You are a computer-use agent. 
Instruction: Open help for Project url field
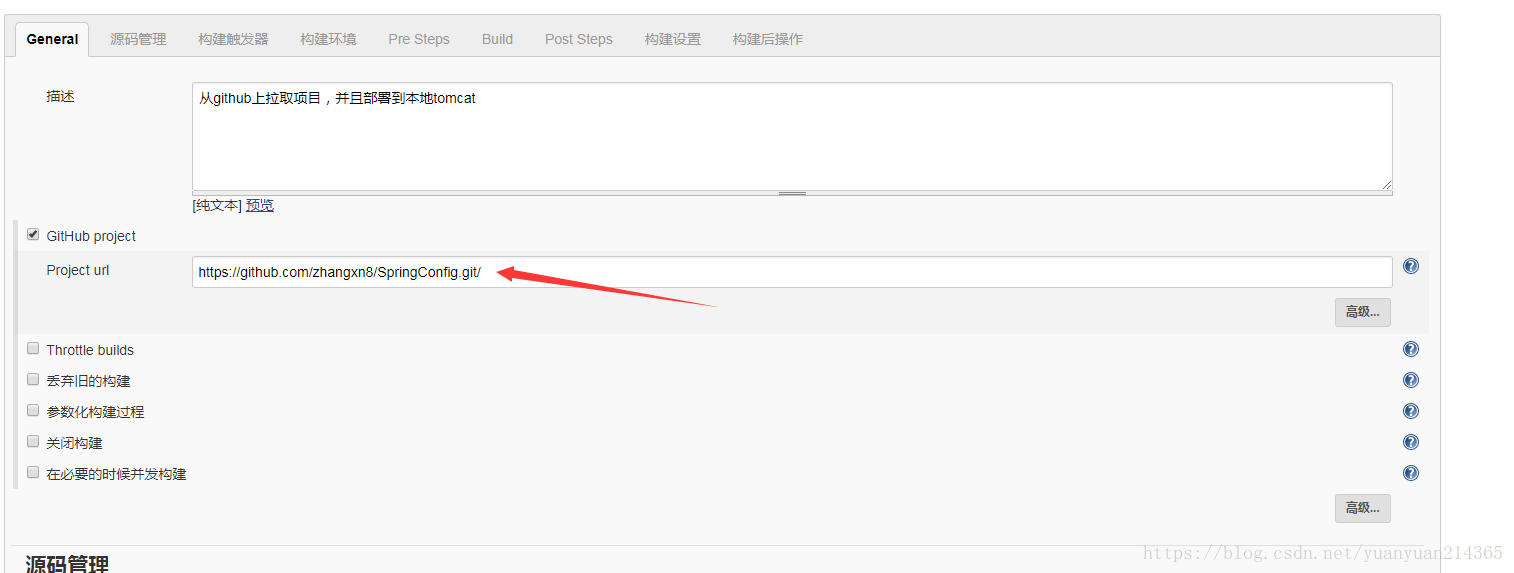1411,266
